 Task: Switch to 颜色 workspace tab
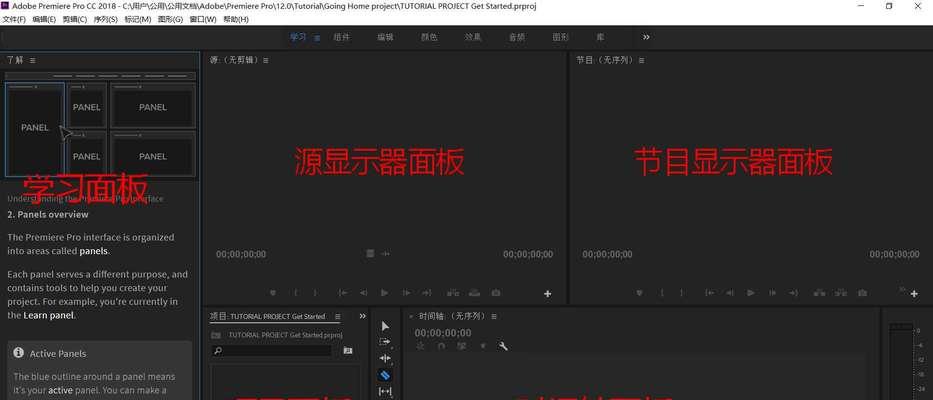[429, 37]
